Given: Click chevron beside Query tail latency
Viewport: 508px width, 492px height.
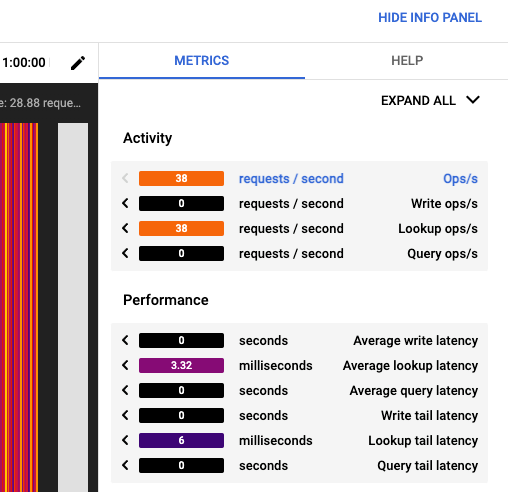Looking at the screenshot, I should click(125, 465).
